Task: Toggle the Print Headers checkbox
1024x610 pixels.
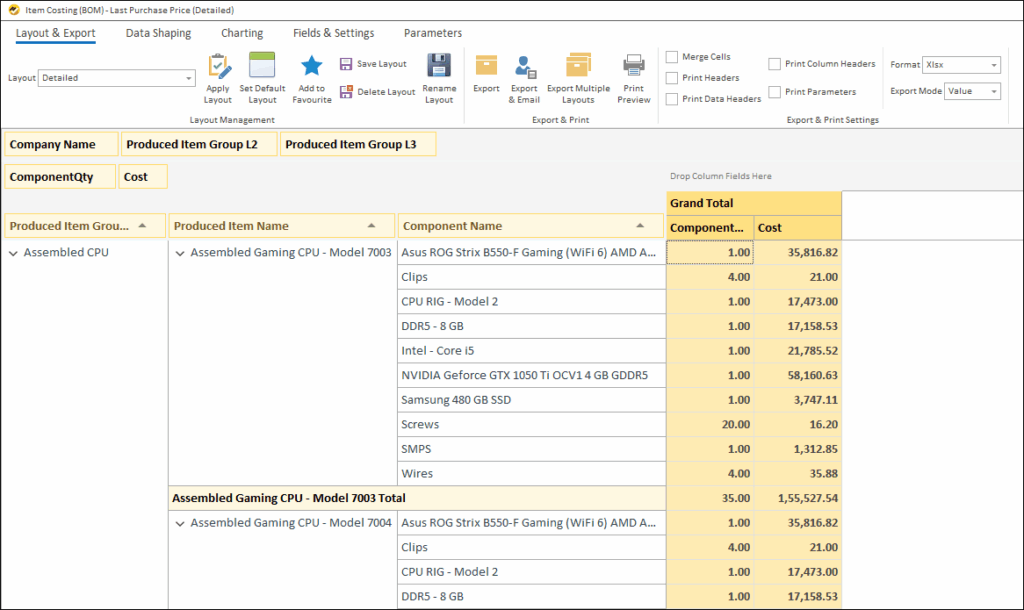Action: [x=672, y=78]
